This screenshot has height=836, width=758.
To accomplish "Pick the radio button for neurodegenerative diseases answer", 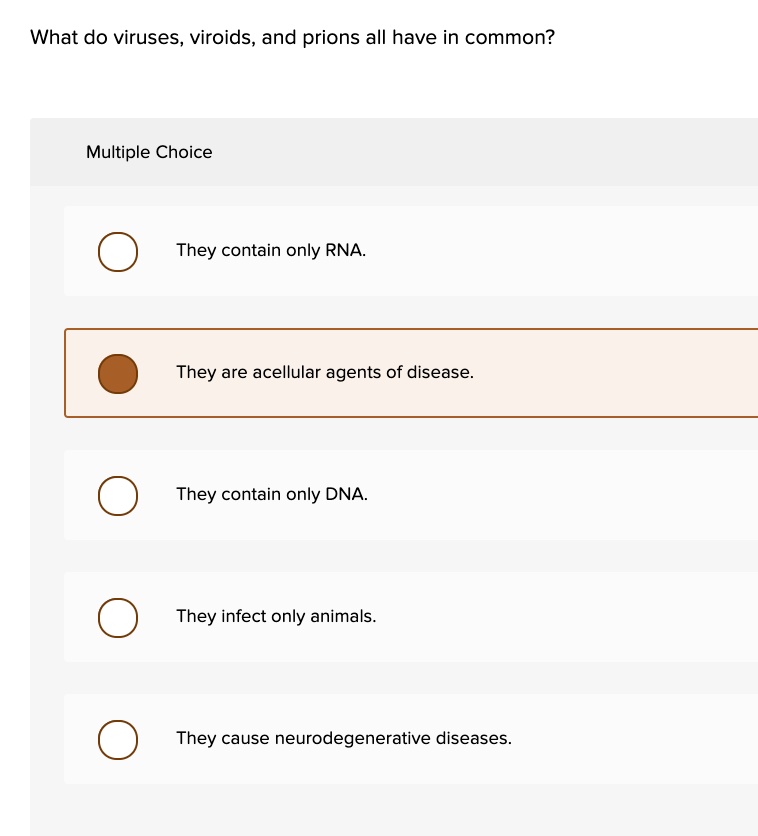I will click(x=118, y=740).
